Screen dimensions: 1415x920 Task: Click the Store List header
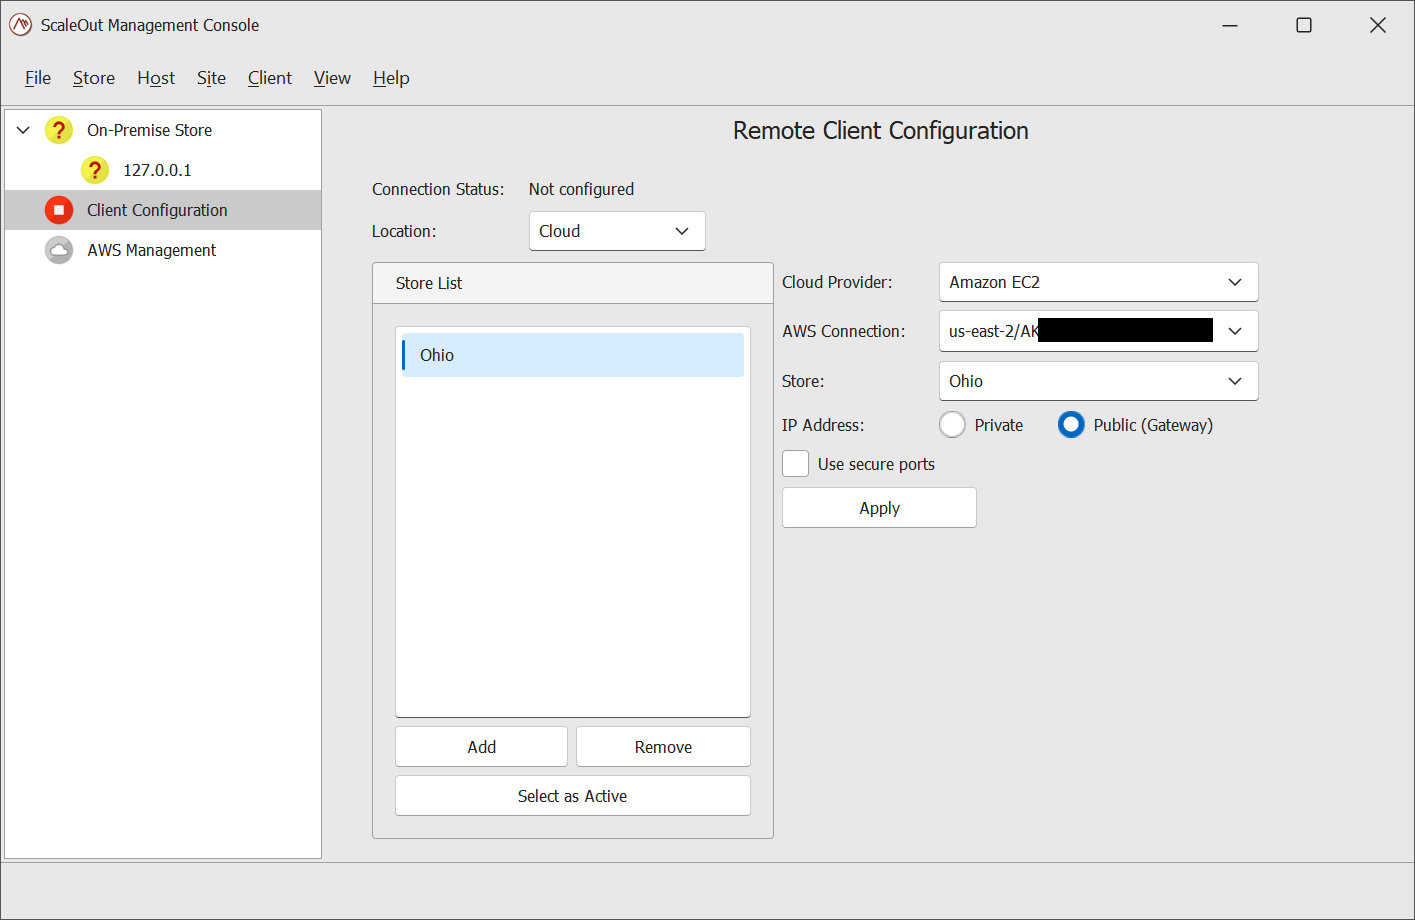(573, 283)
